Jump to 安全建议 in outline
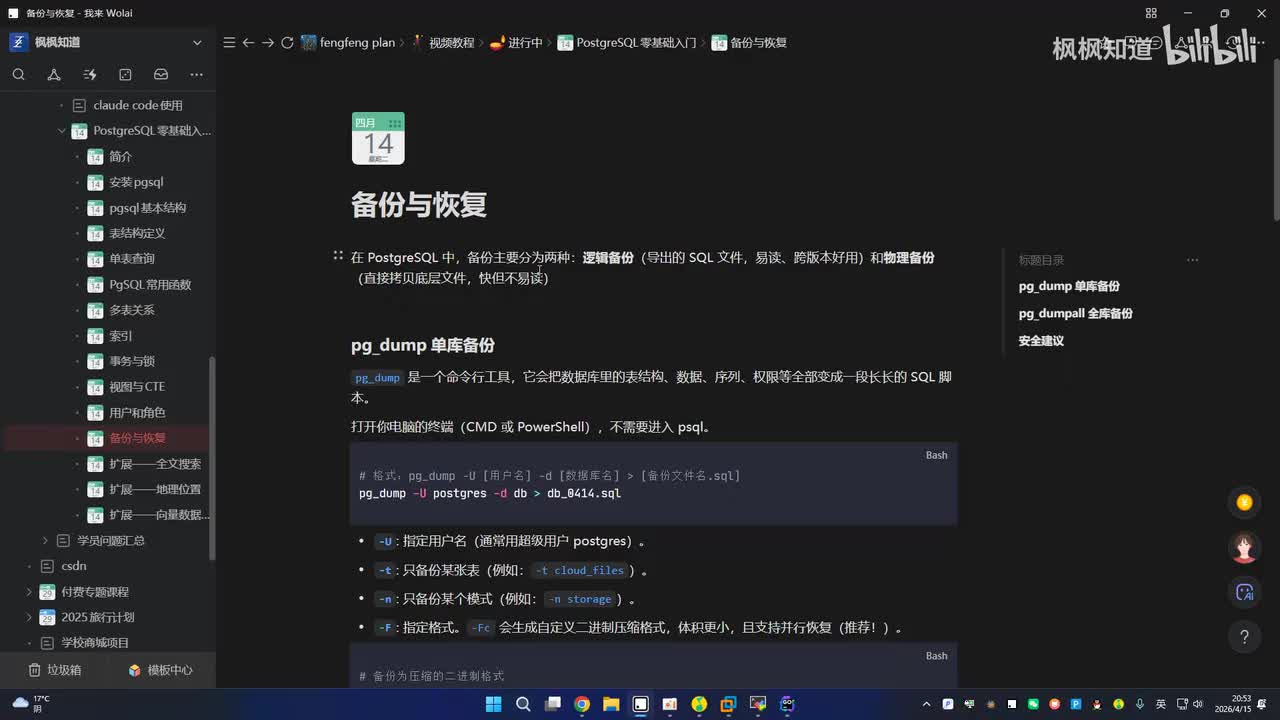 click(x=1041, y=341)
